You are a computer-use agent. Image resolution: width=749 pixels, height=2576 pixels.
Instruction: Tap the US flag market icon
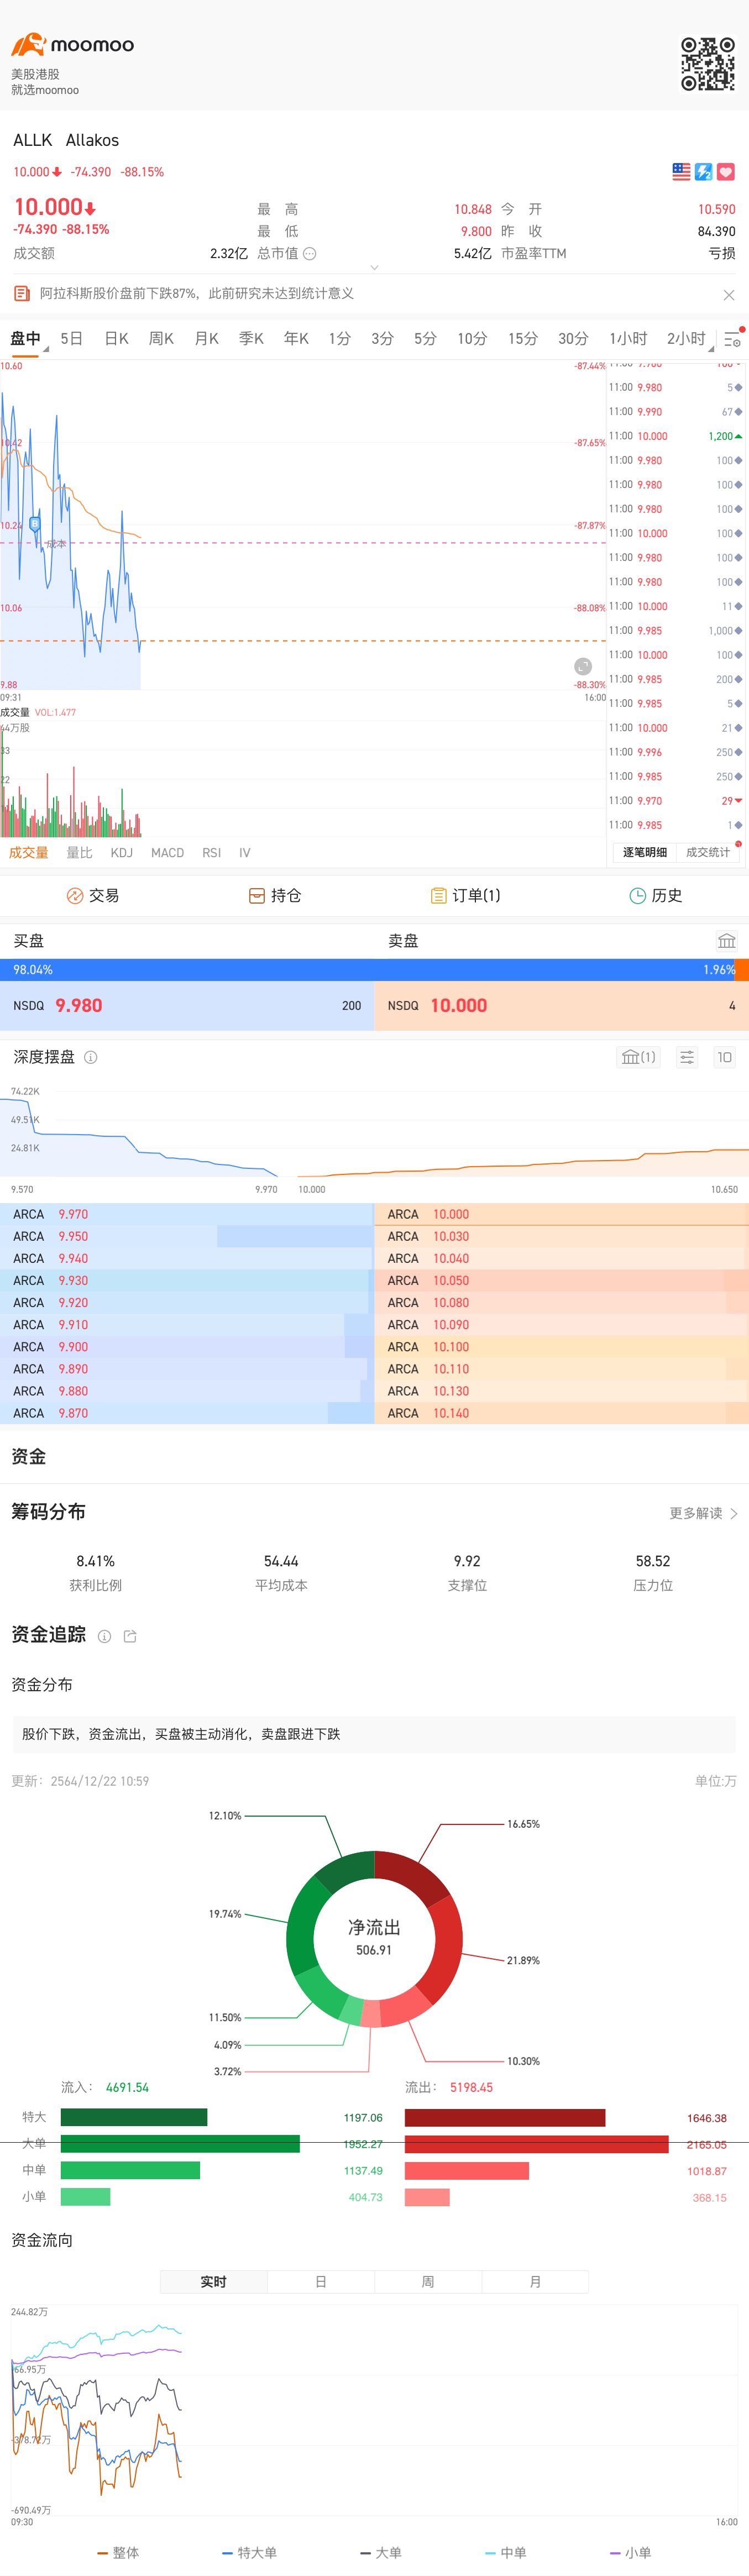681,172
